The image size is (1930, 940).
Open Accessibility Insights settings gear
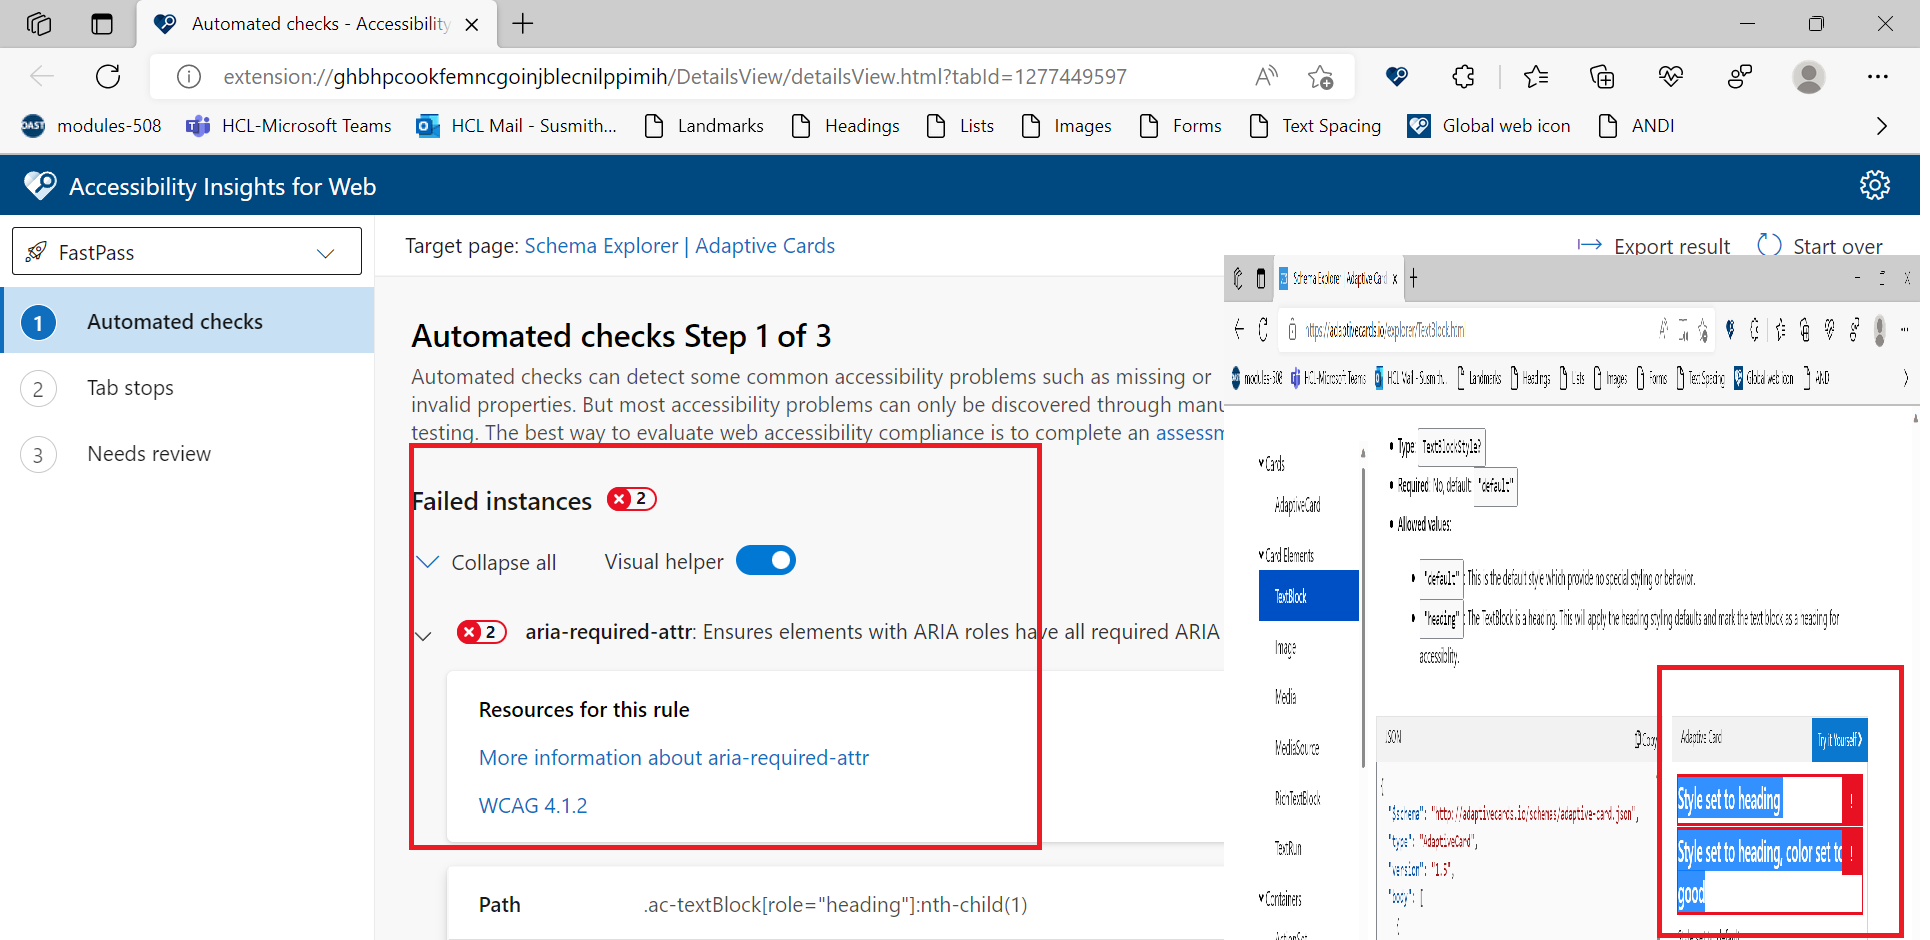[1875, 185]
